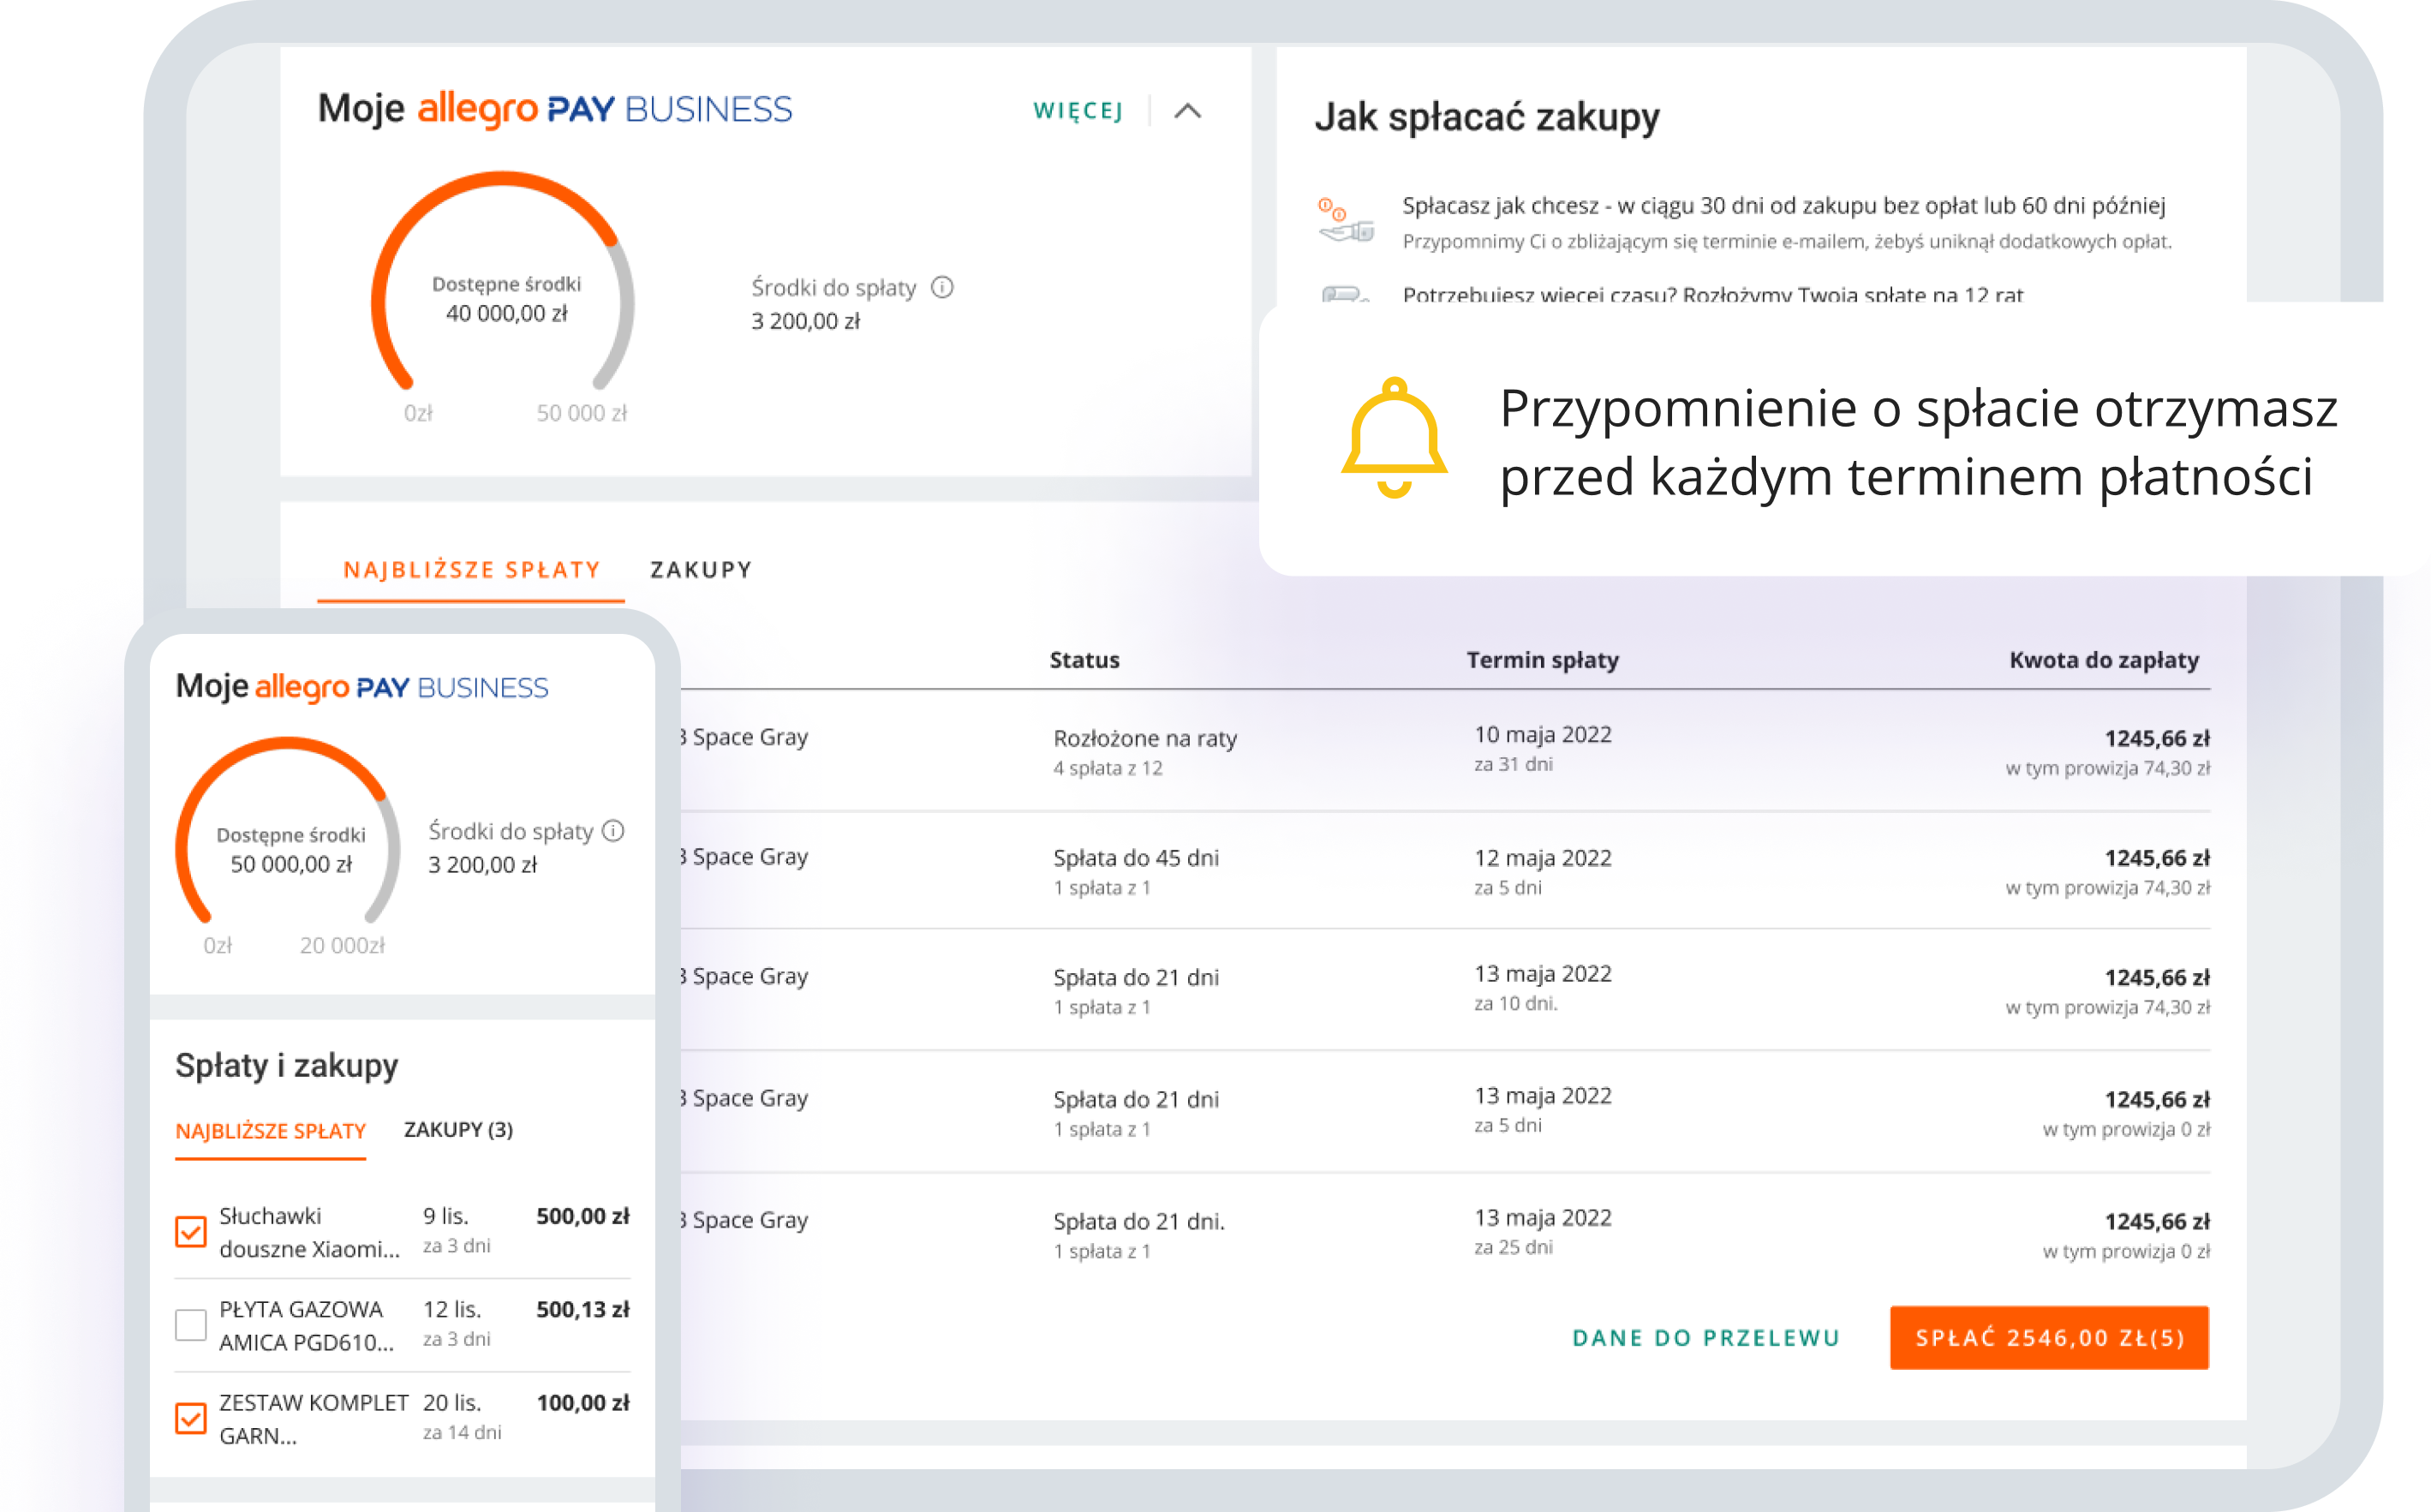Collapse the Moje allegro Pay panel with chevron
Viewport: 2431px width, 1512px height.
[1187, 111]
